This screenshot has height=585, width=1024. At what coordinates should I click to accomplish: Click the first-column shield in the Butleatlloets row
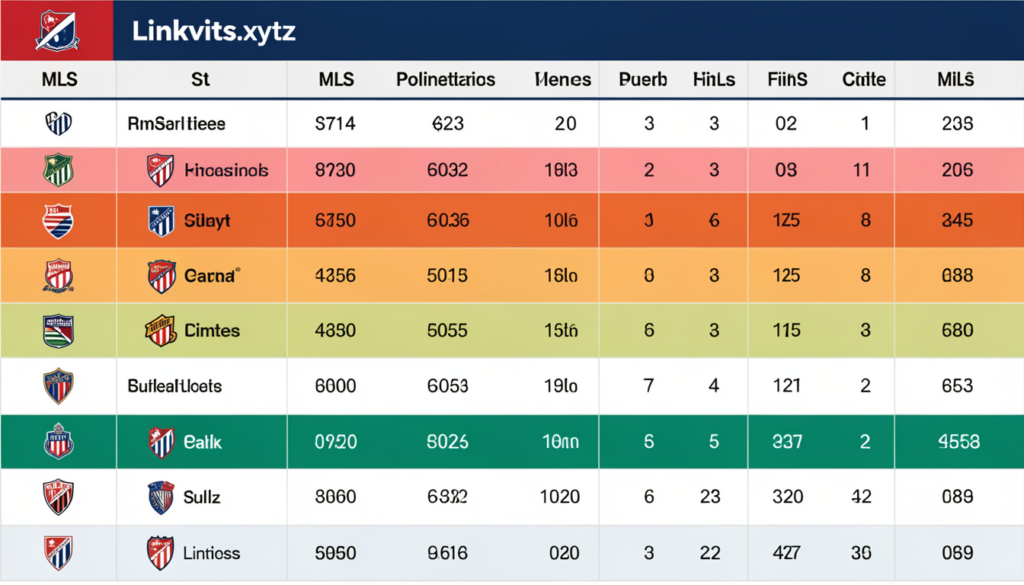pos(58,385)
